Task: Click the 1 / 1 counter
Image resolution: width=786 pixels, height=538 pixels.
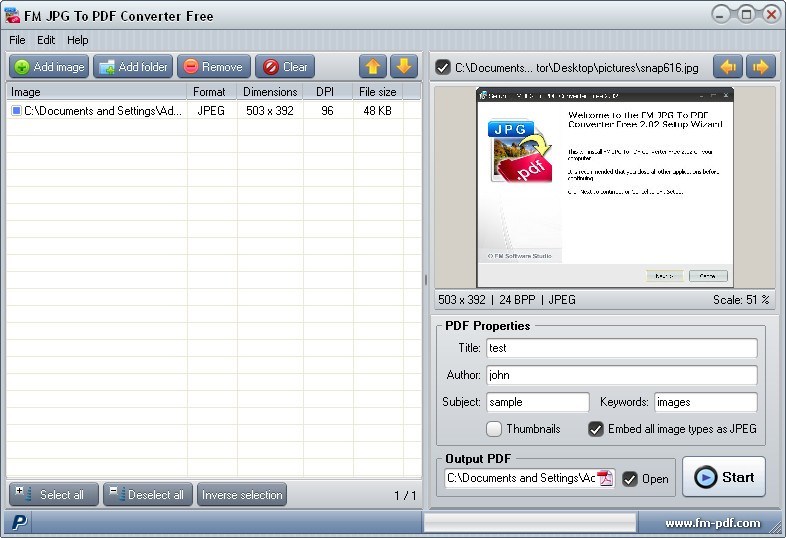Action: (x=405, y=496)
